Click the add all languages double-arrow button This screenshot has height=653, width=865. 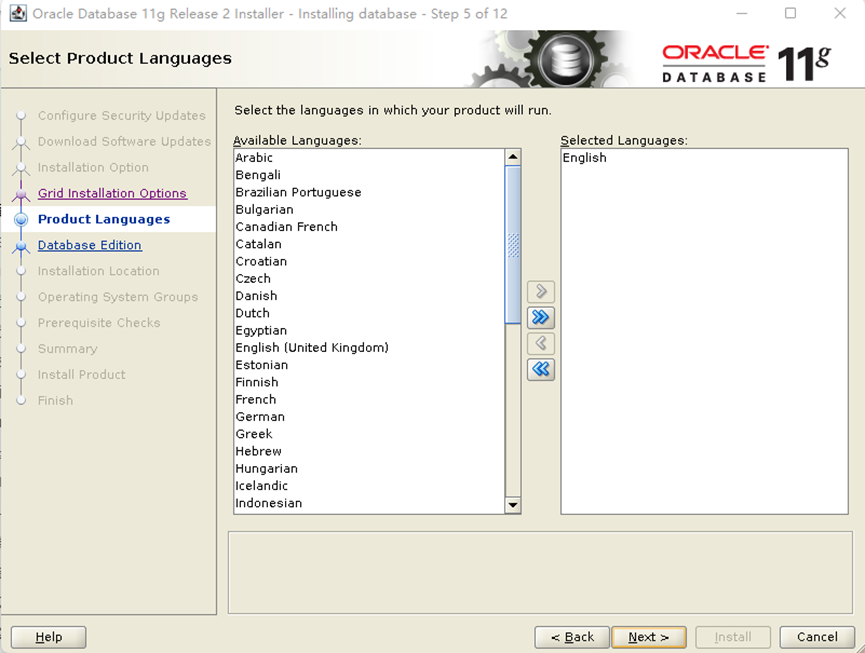(541, 317)
